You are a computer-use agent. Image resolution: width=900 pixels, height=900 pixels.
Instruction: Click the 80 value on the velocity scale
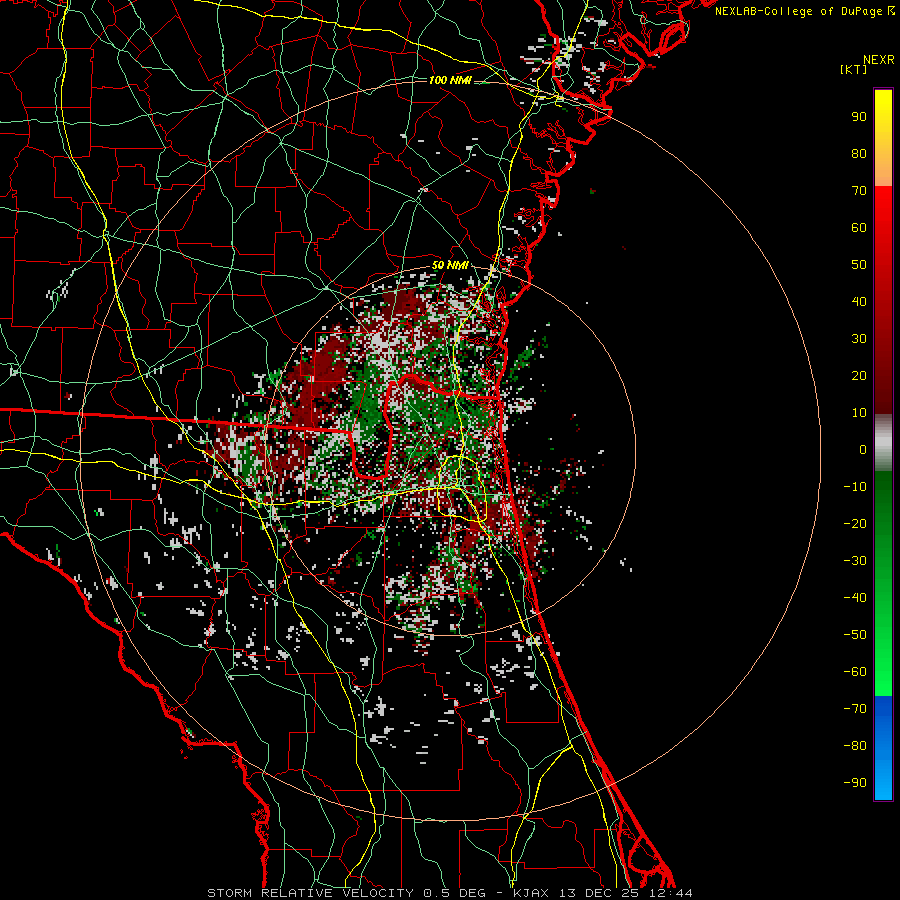pos(859,154)
